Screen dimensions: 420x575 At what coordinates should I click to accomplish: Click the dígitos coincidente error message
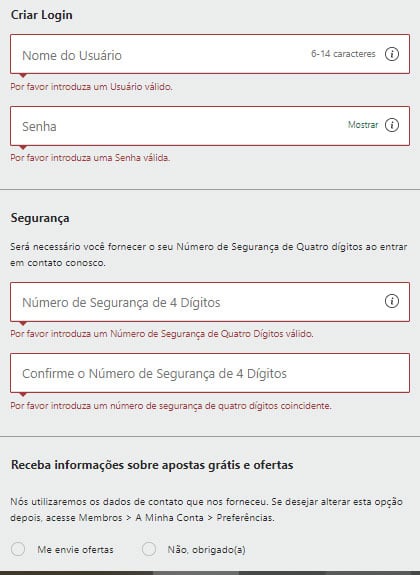[171, 406]
